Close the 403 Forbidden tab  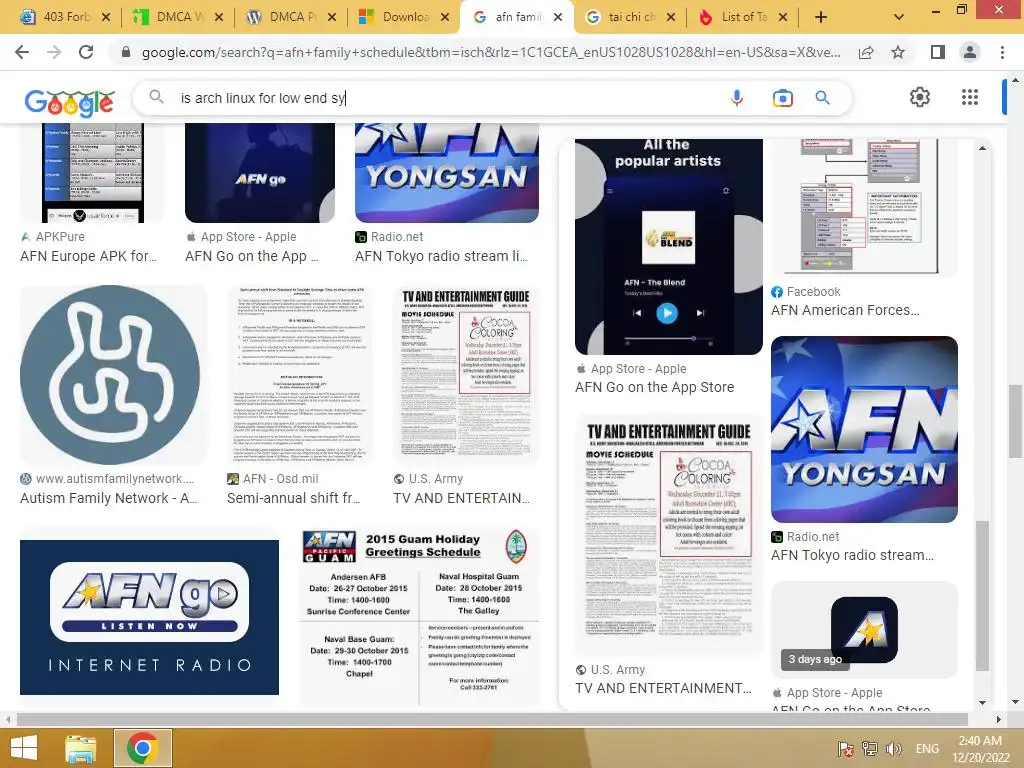106,17
